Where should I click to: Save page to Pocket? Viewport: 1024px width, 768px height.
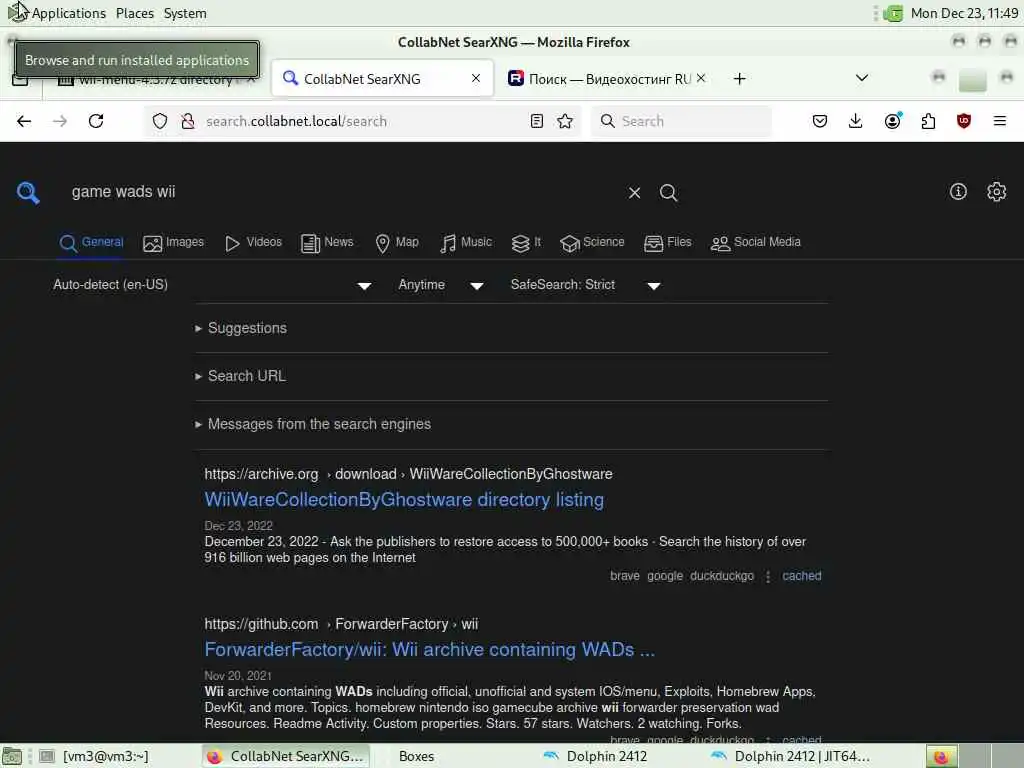pos(820,121)
